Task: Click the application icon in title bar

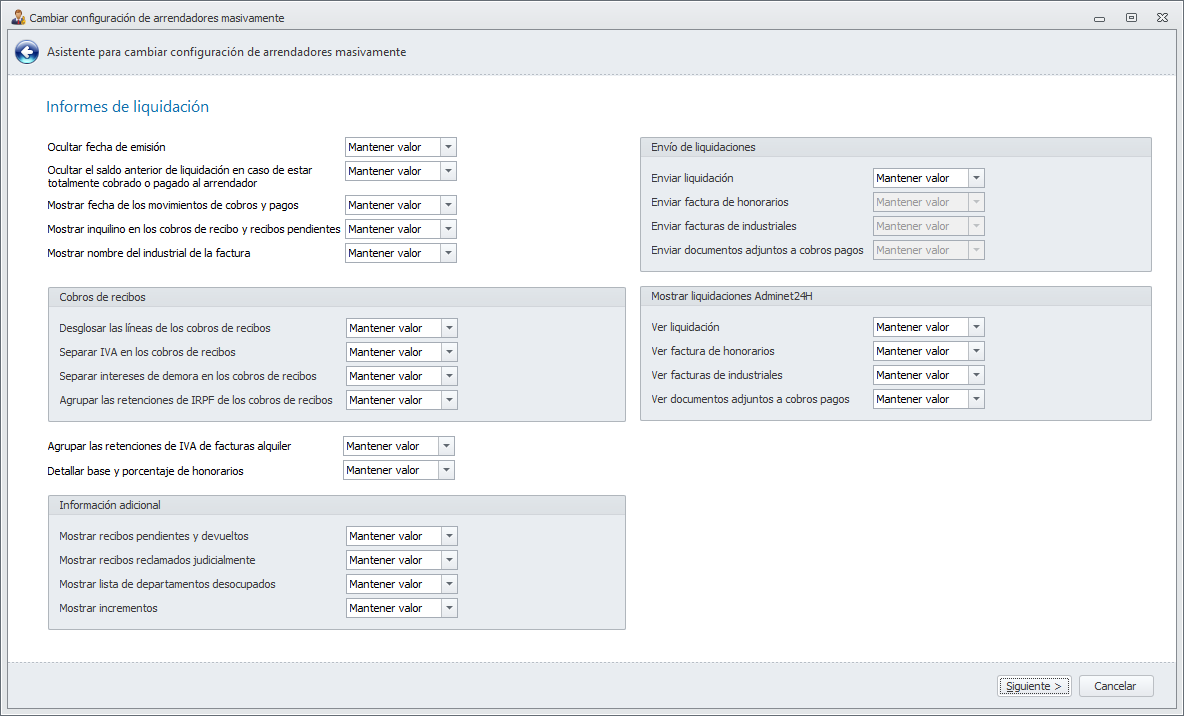Action: 18,17
